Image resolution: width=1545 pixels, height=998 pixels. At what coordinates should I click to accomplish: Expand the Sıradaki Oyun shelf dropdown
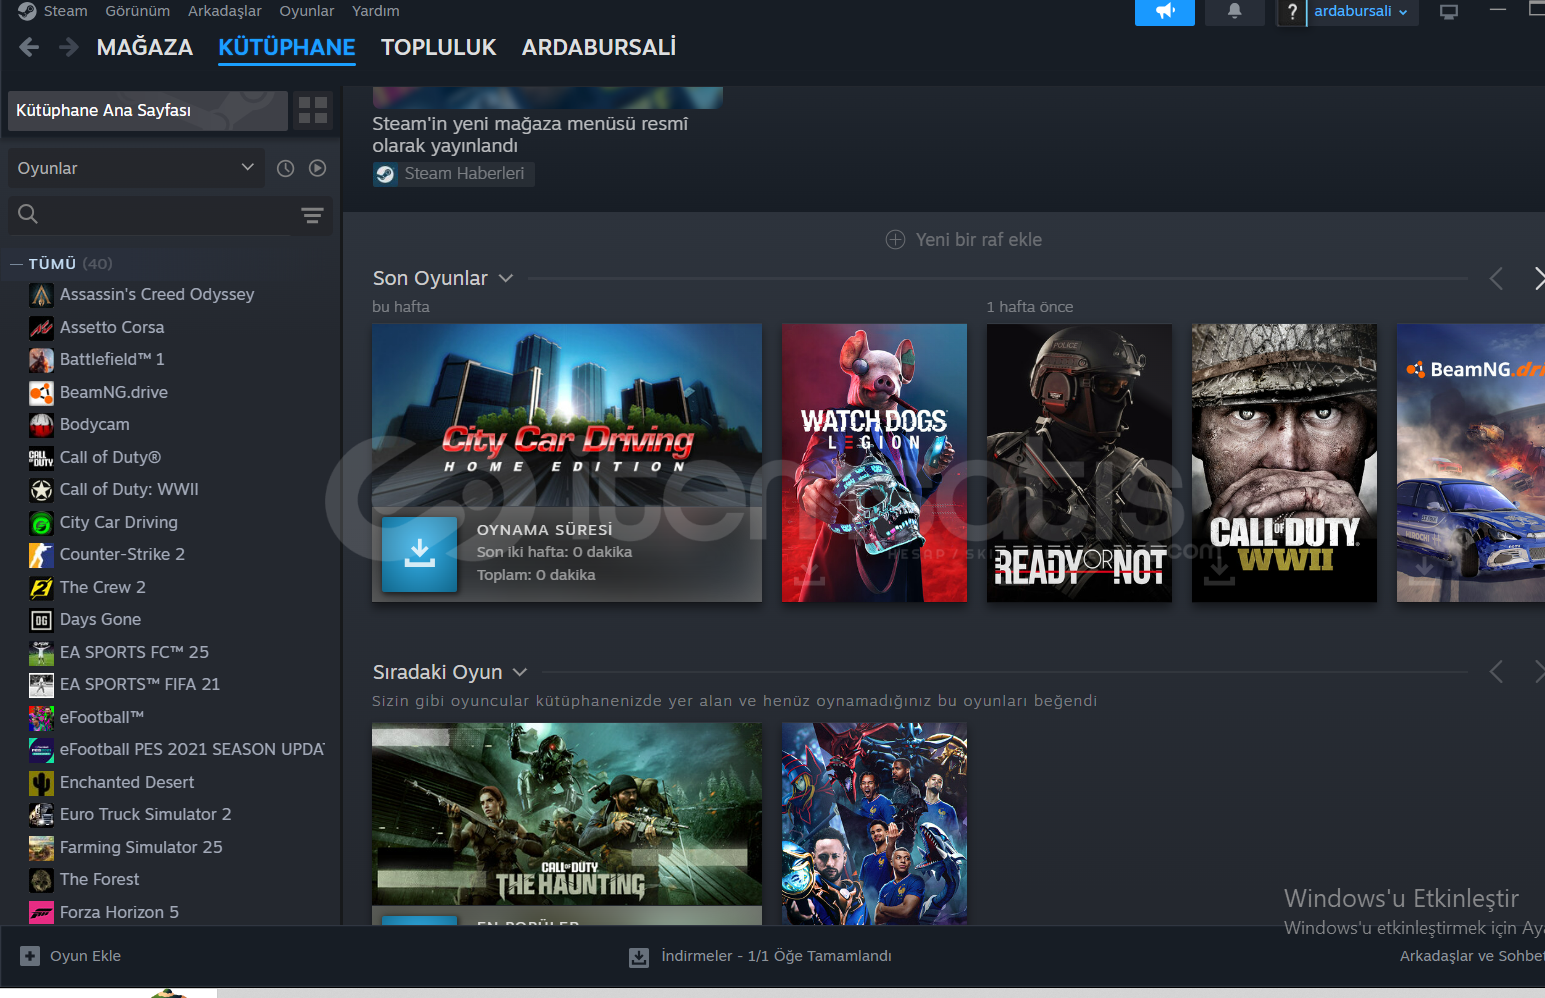519,672
